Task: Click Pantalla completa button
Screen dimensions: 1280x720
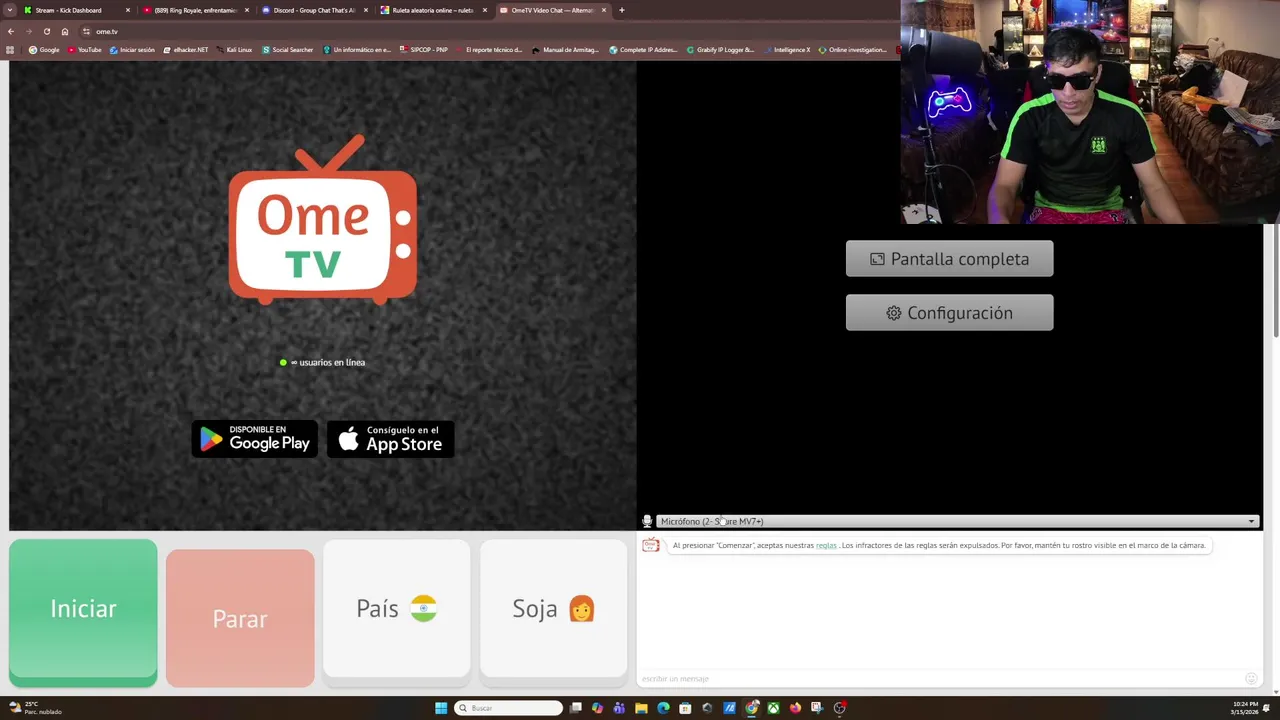Action: click(949, 259)
